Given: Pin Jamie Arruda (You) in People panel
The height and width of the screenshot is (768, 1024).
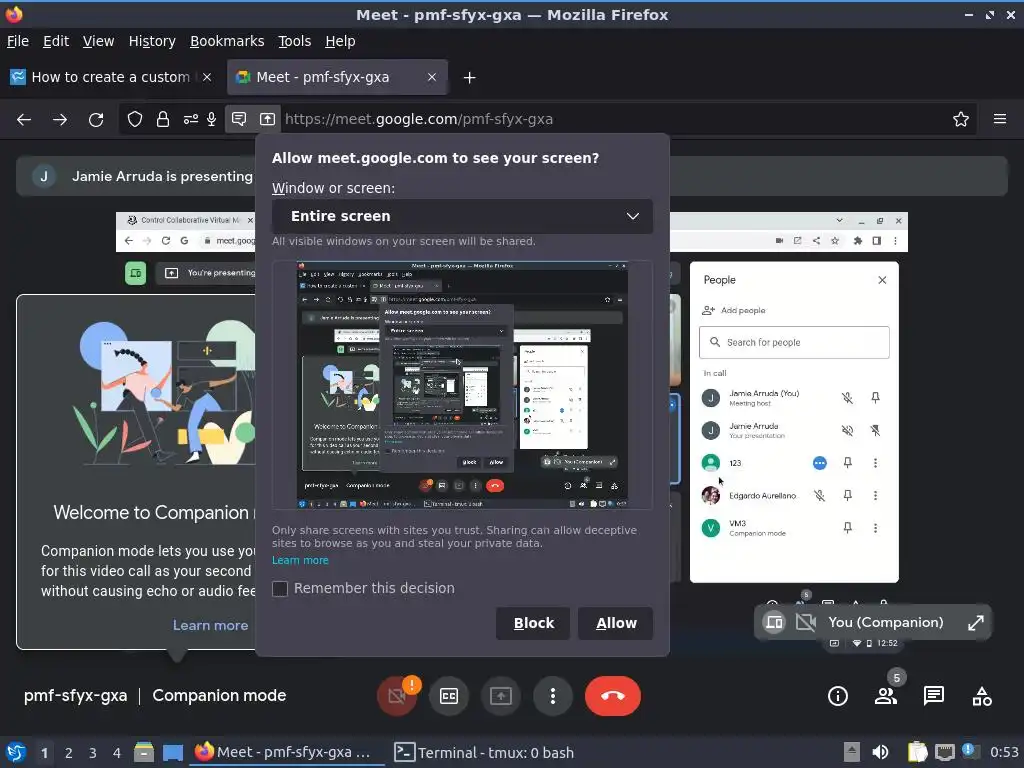Looking at the screenshot, I should point(876,398).
